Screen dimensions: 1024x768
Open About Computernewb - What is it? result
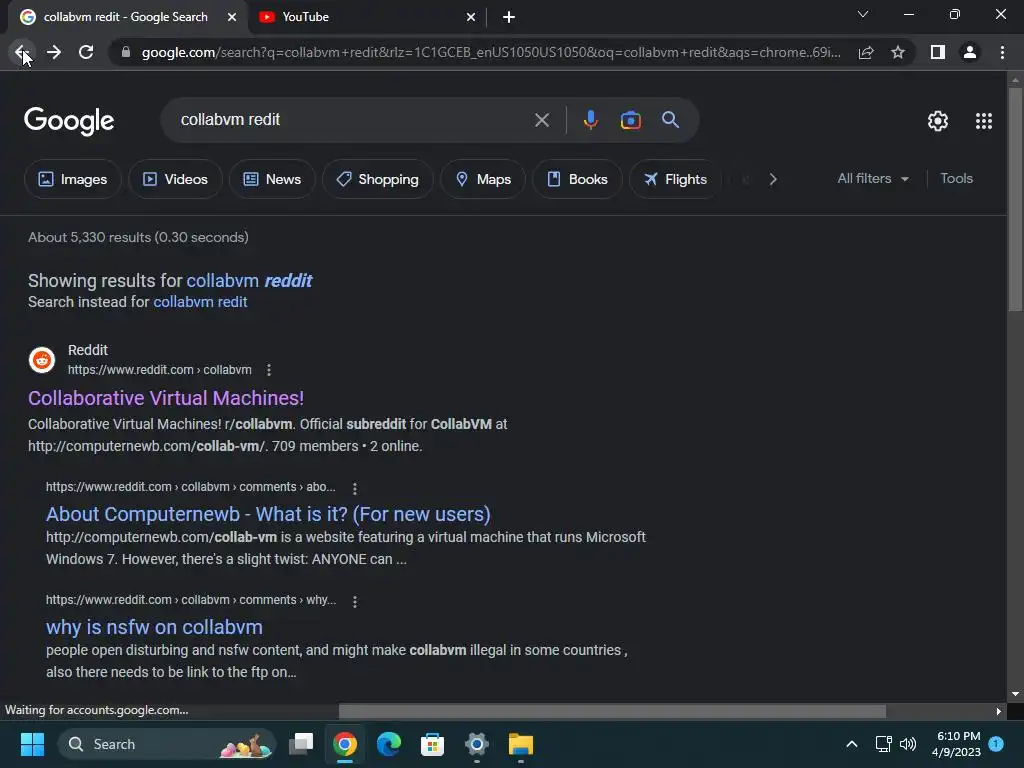[x=268, y=514]
